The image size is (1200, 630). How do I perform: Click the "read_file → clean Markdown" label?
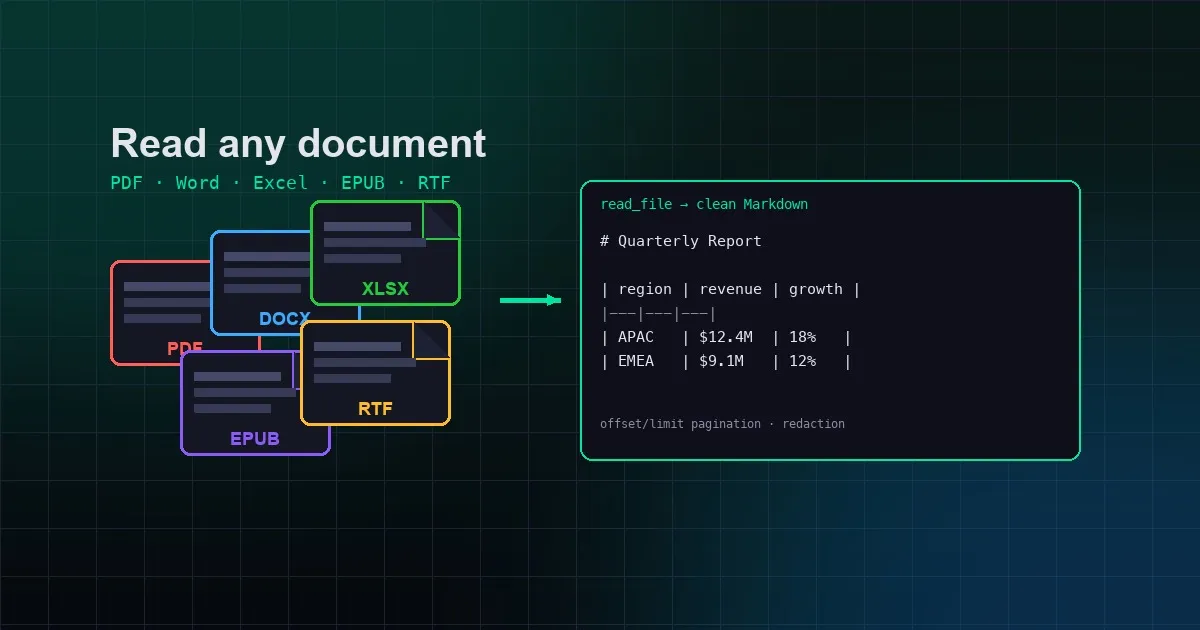pos(704,204)
